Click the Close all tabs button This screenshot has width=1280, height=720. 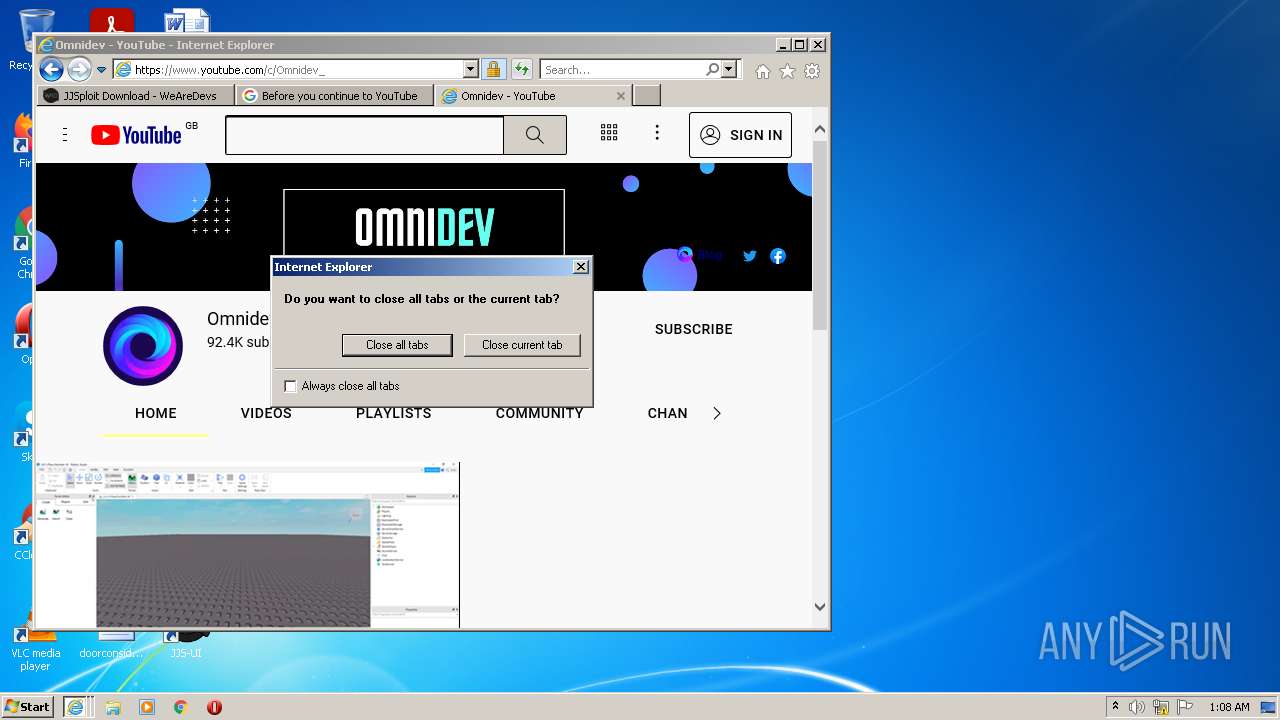(x=397, y=345)
